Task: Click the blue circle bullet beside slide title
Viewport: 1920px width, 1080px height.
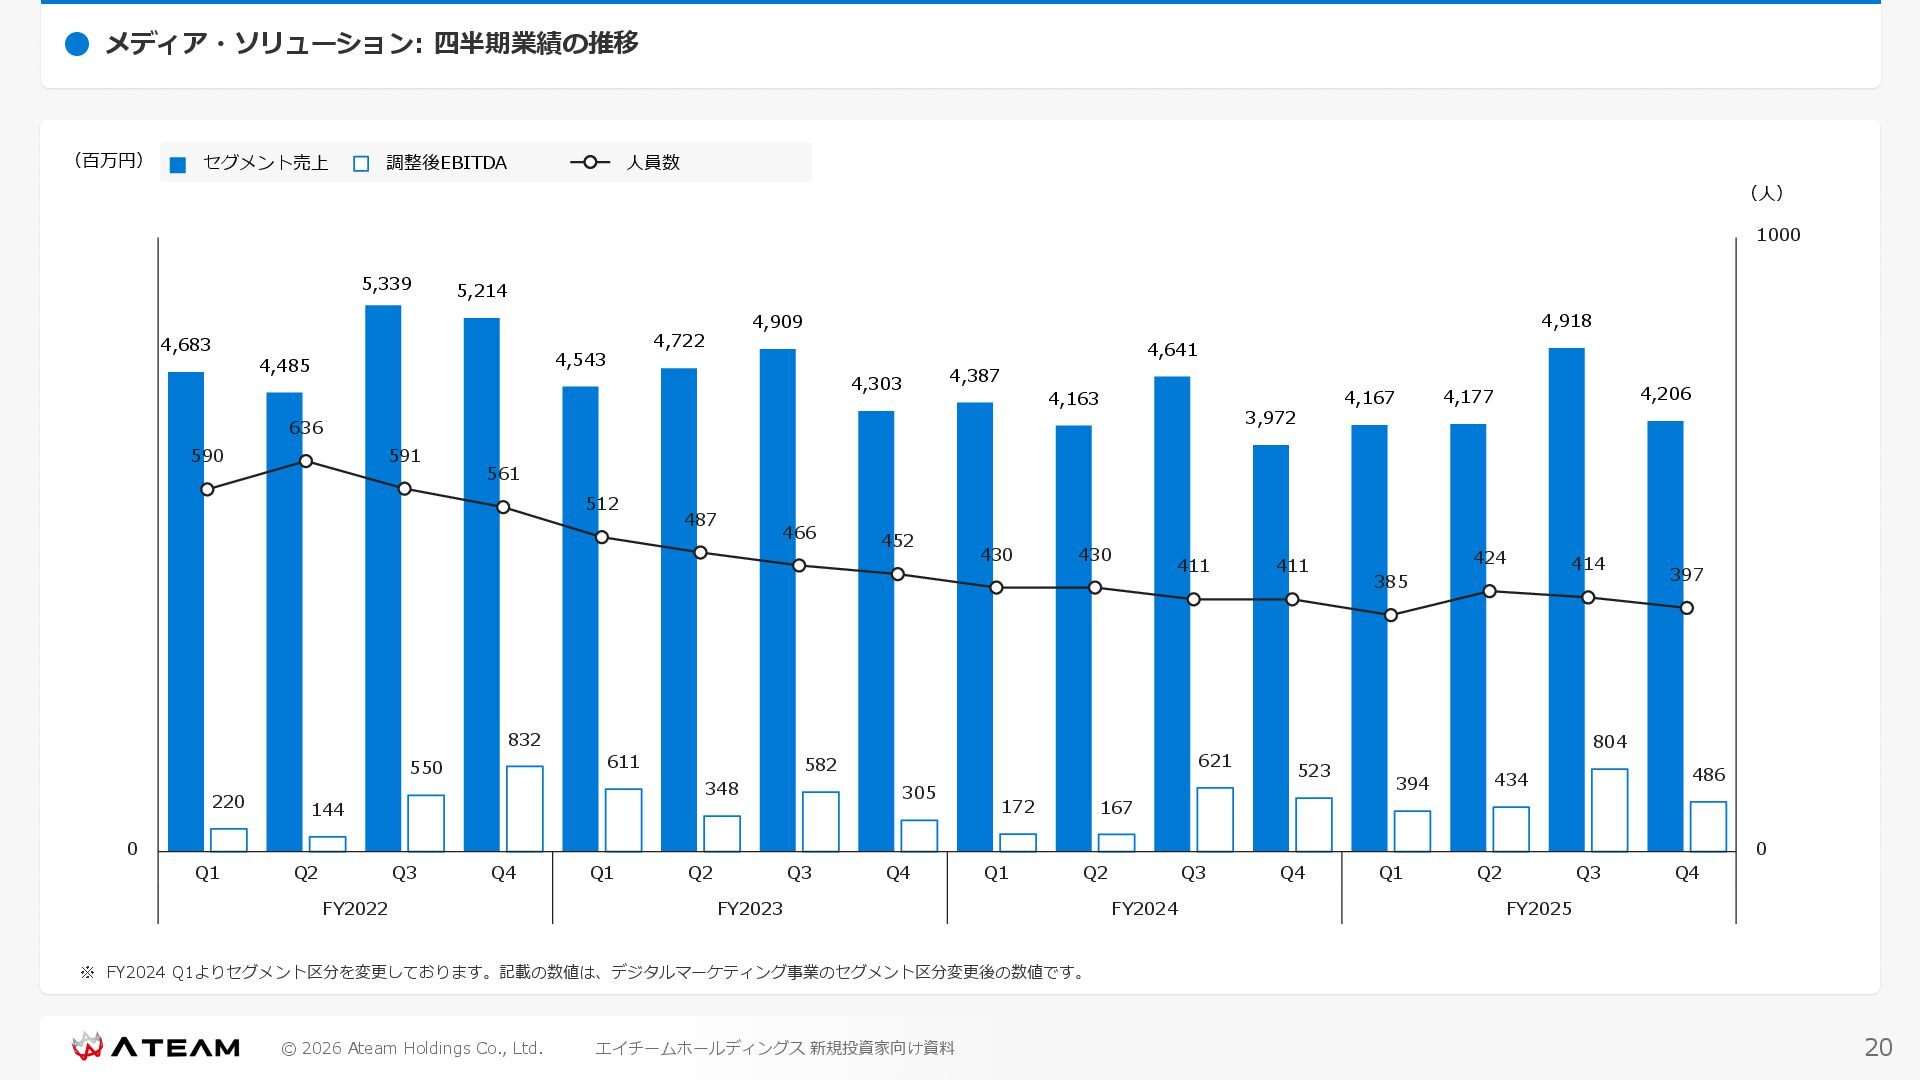Action: click(77, 44)
